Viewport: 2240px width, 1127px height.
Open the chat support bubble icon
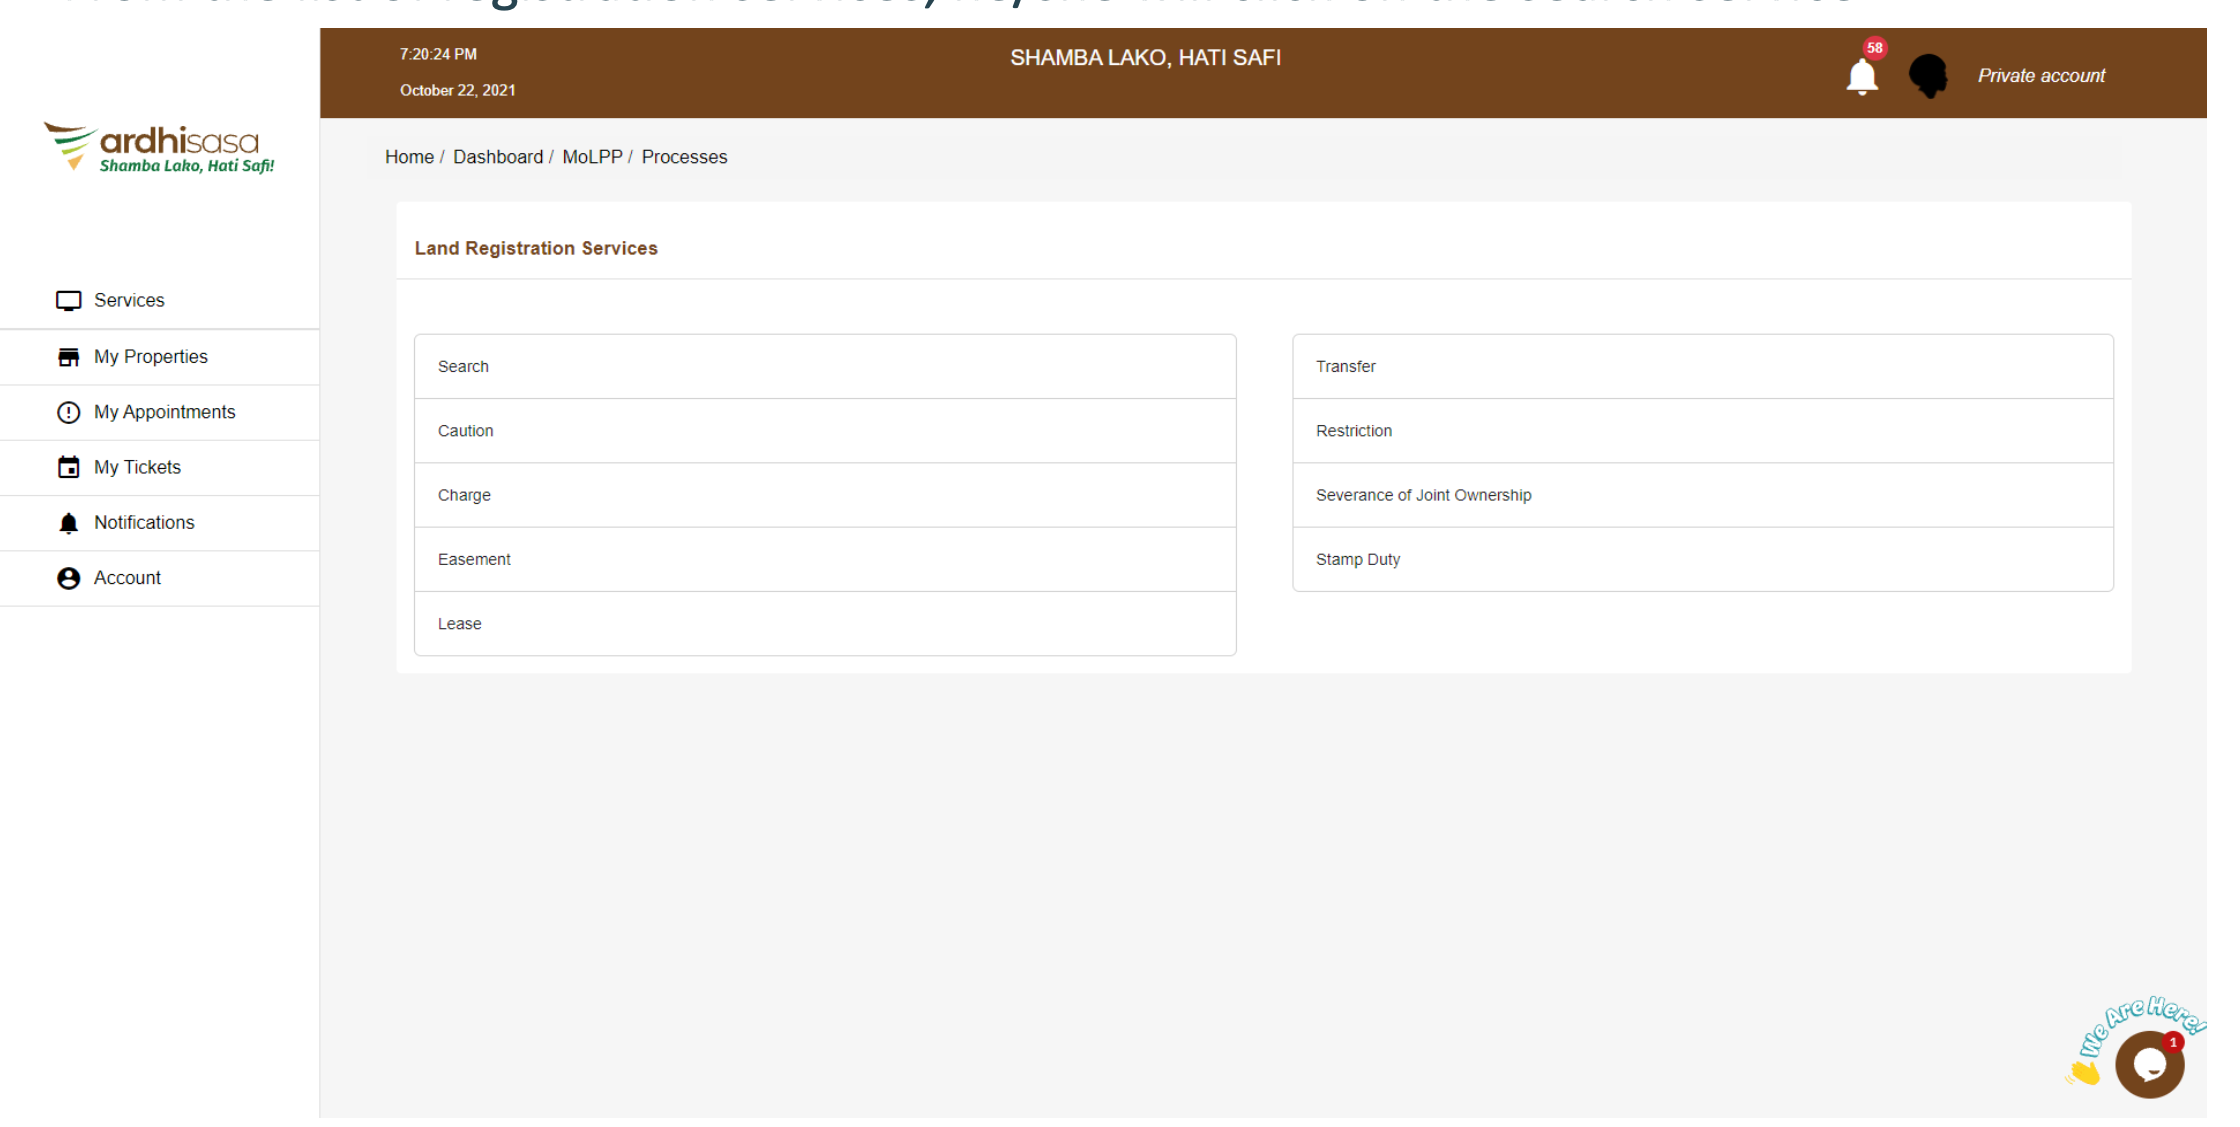[2149, 1064]
